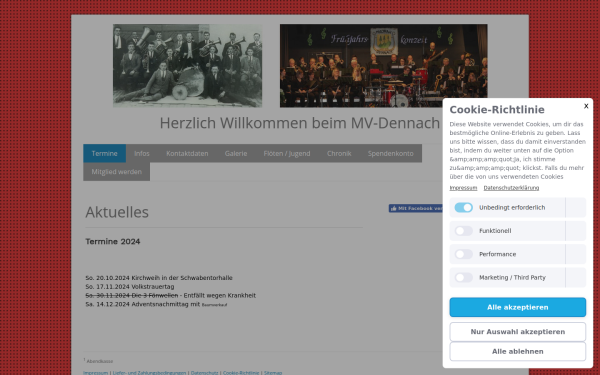
Task: Click the historic black-and-white band photo
Action: point(188,66)
